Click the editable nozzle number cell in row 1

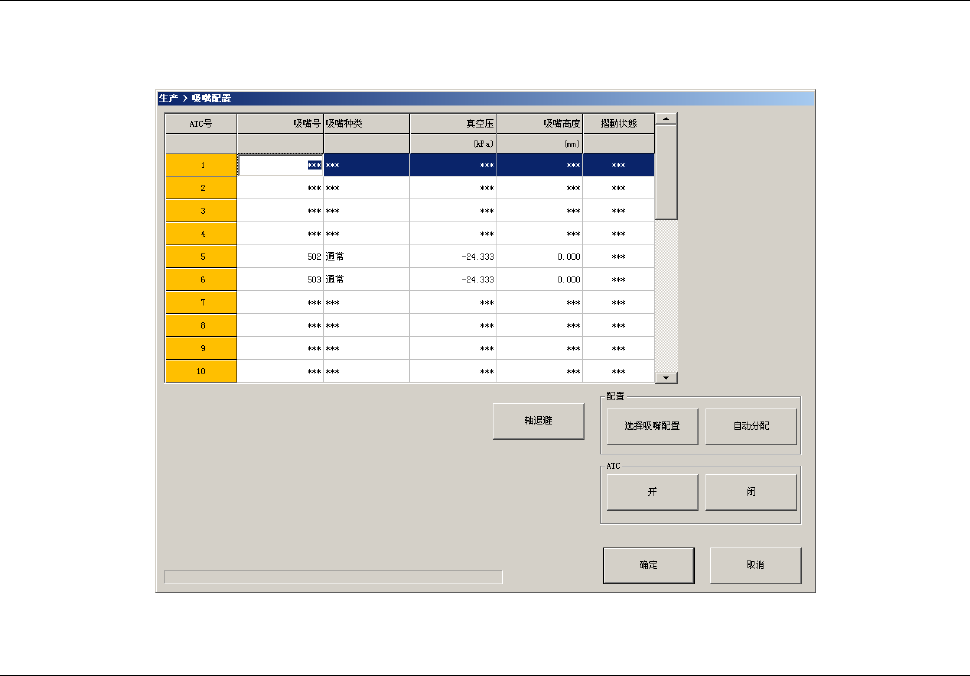tap(280, 165)
